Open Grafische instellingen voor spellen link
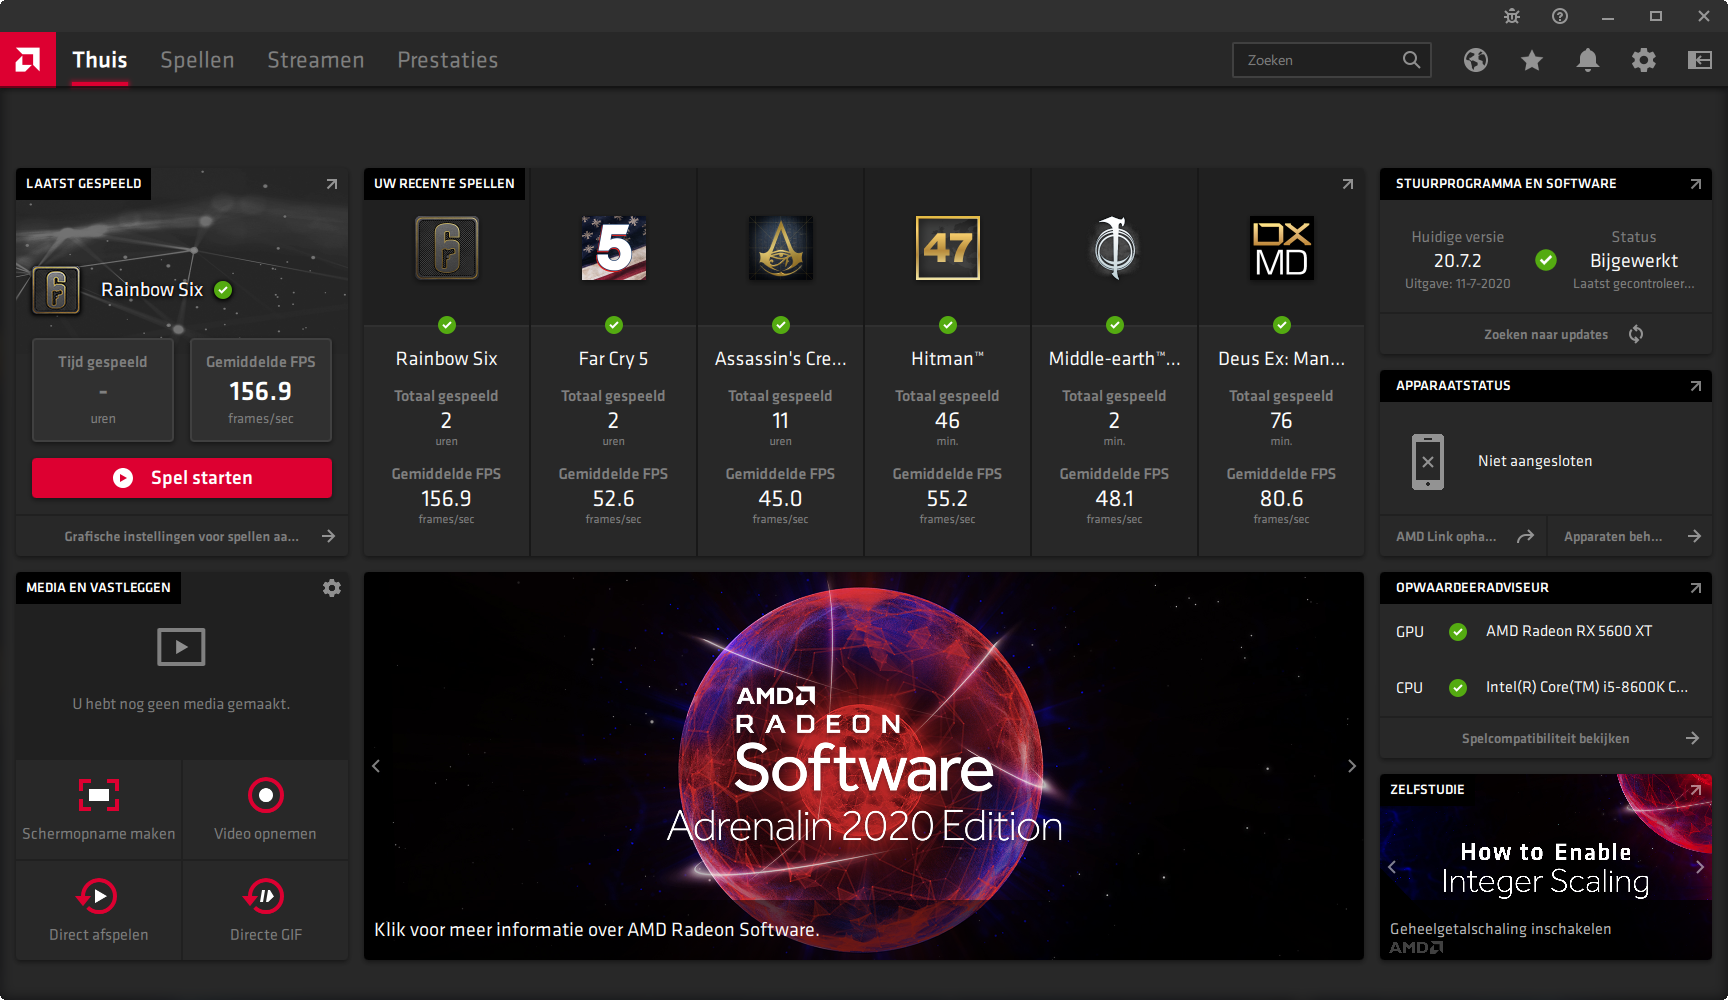The image size is (1728, 1000). click(182, 537)
